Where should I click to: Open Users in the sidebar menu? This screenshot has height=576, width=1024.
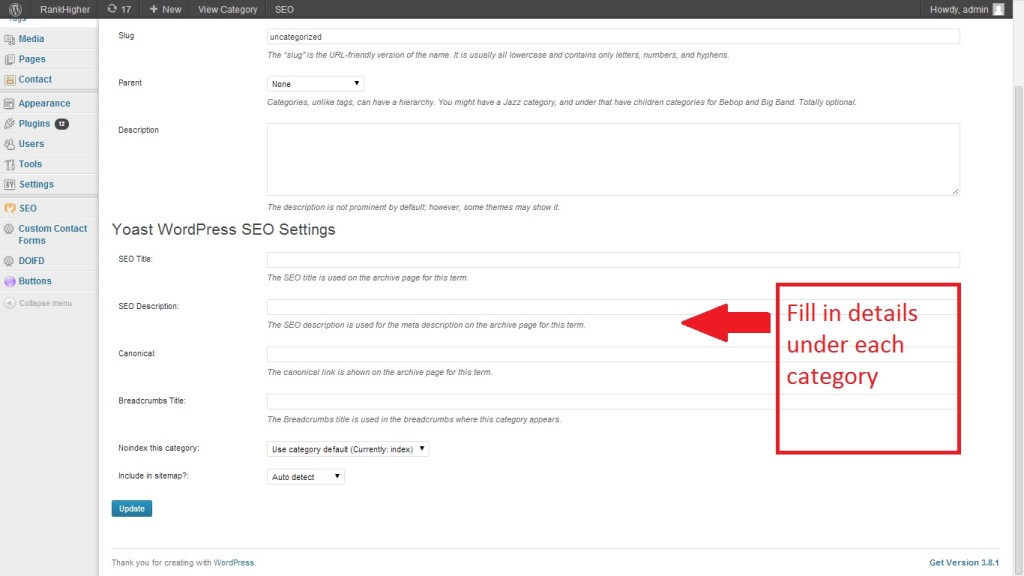(x=31, y=144)
